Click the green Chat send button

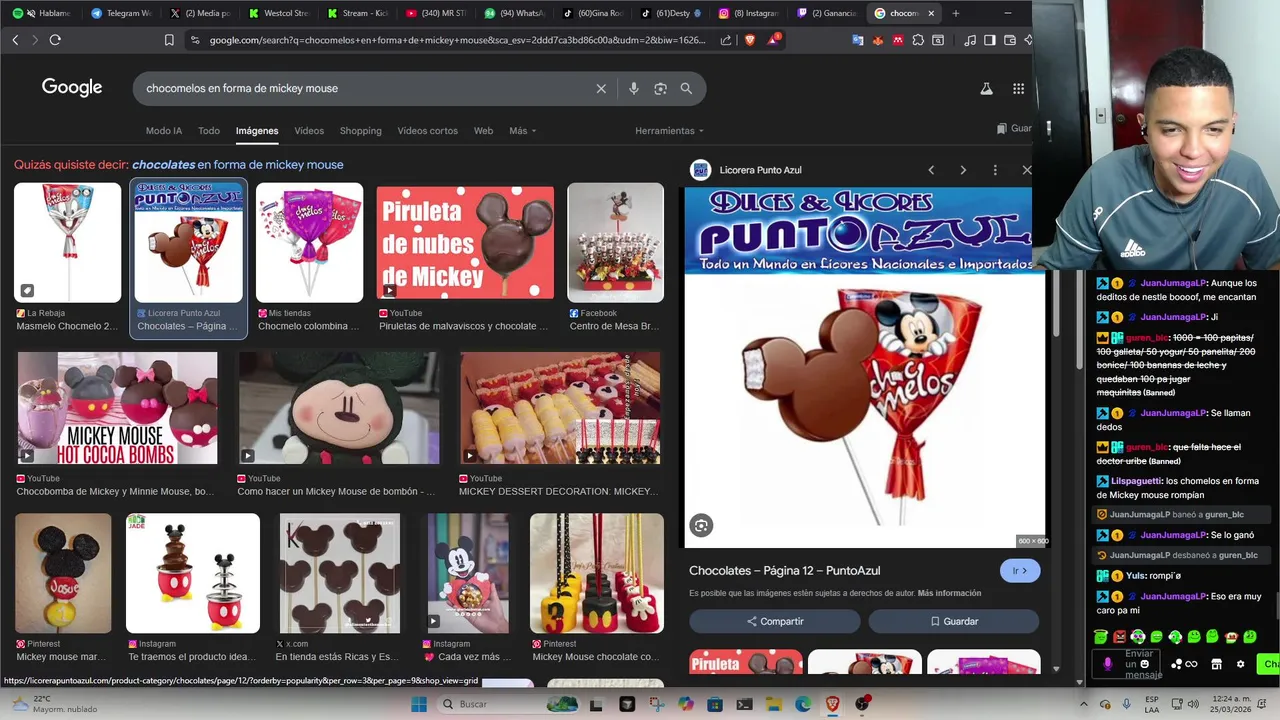(1270, 664)
